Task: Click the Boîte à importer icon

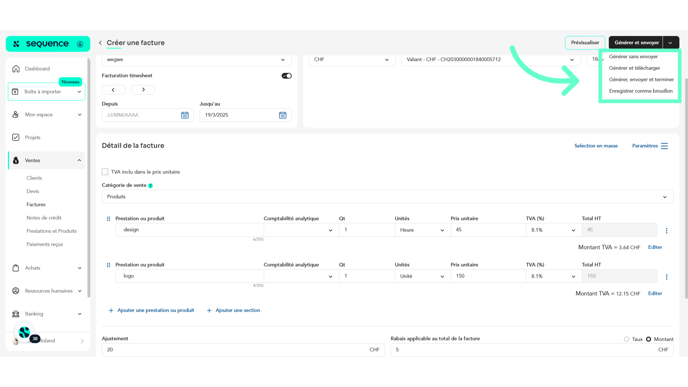Action: click(15, 92)
